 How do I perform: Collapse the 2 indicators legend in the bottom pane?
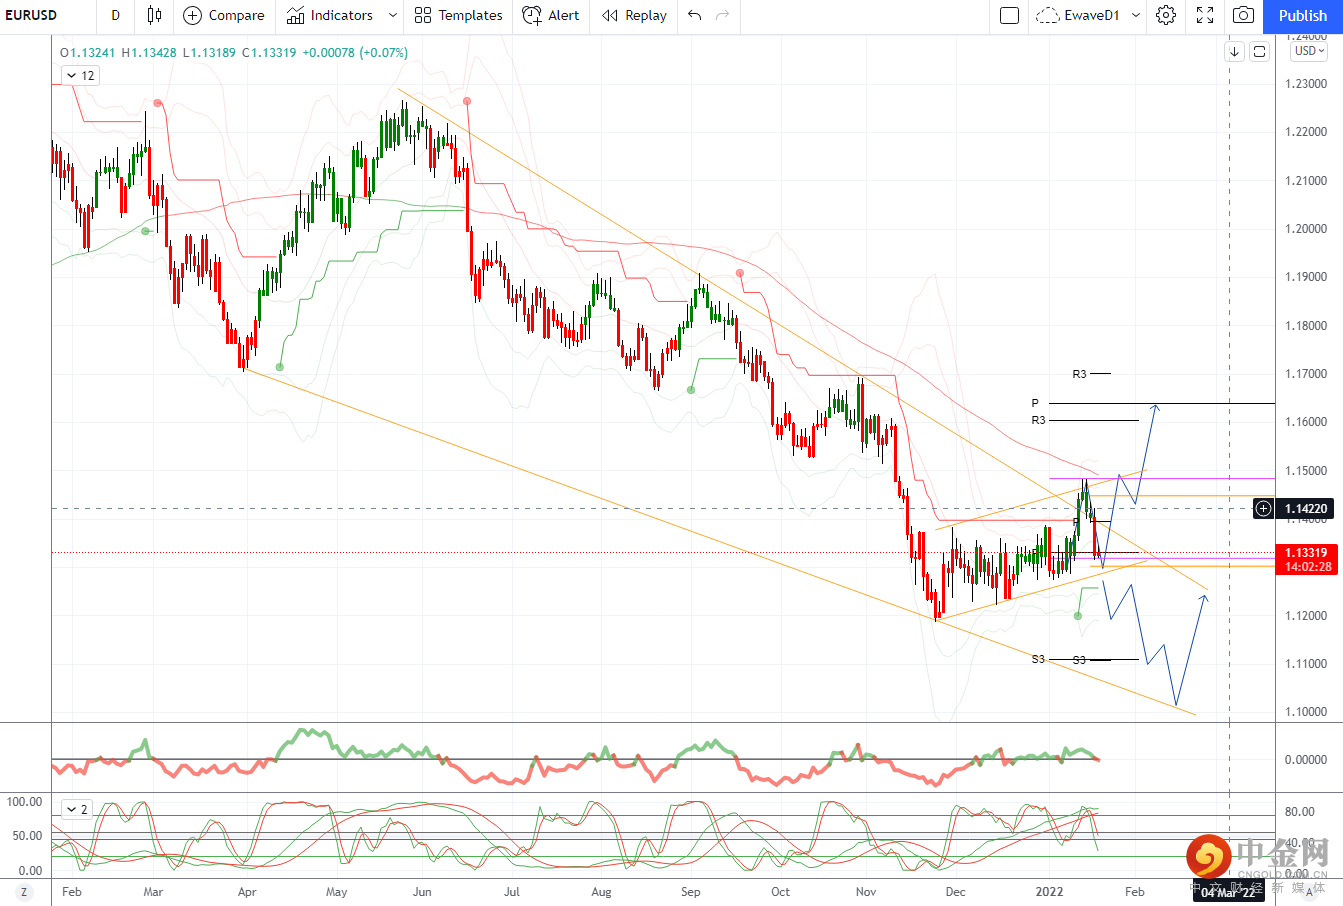77,809
